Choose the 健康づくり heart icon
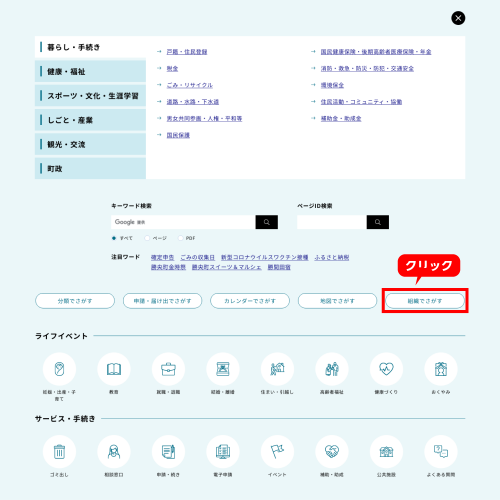 [x=386, y=369]
